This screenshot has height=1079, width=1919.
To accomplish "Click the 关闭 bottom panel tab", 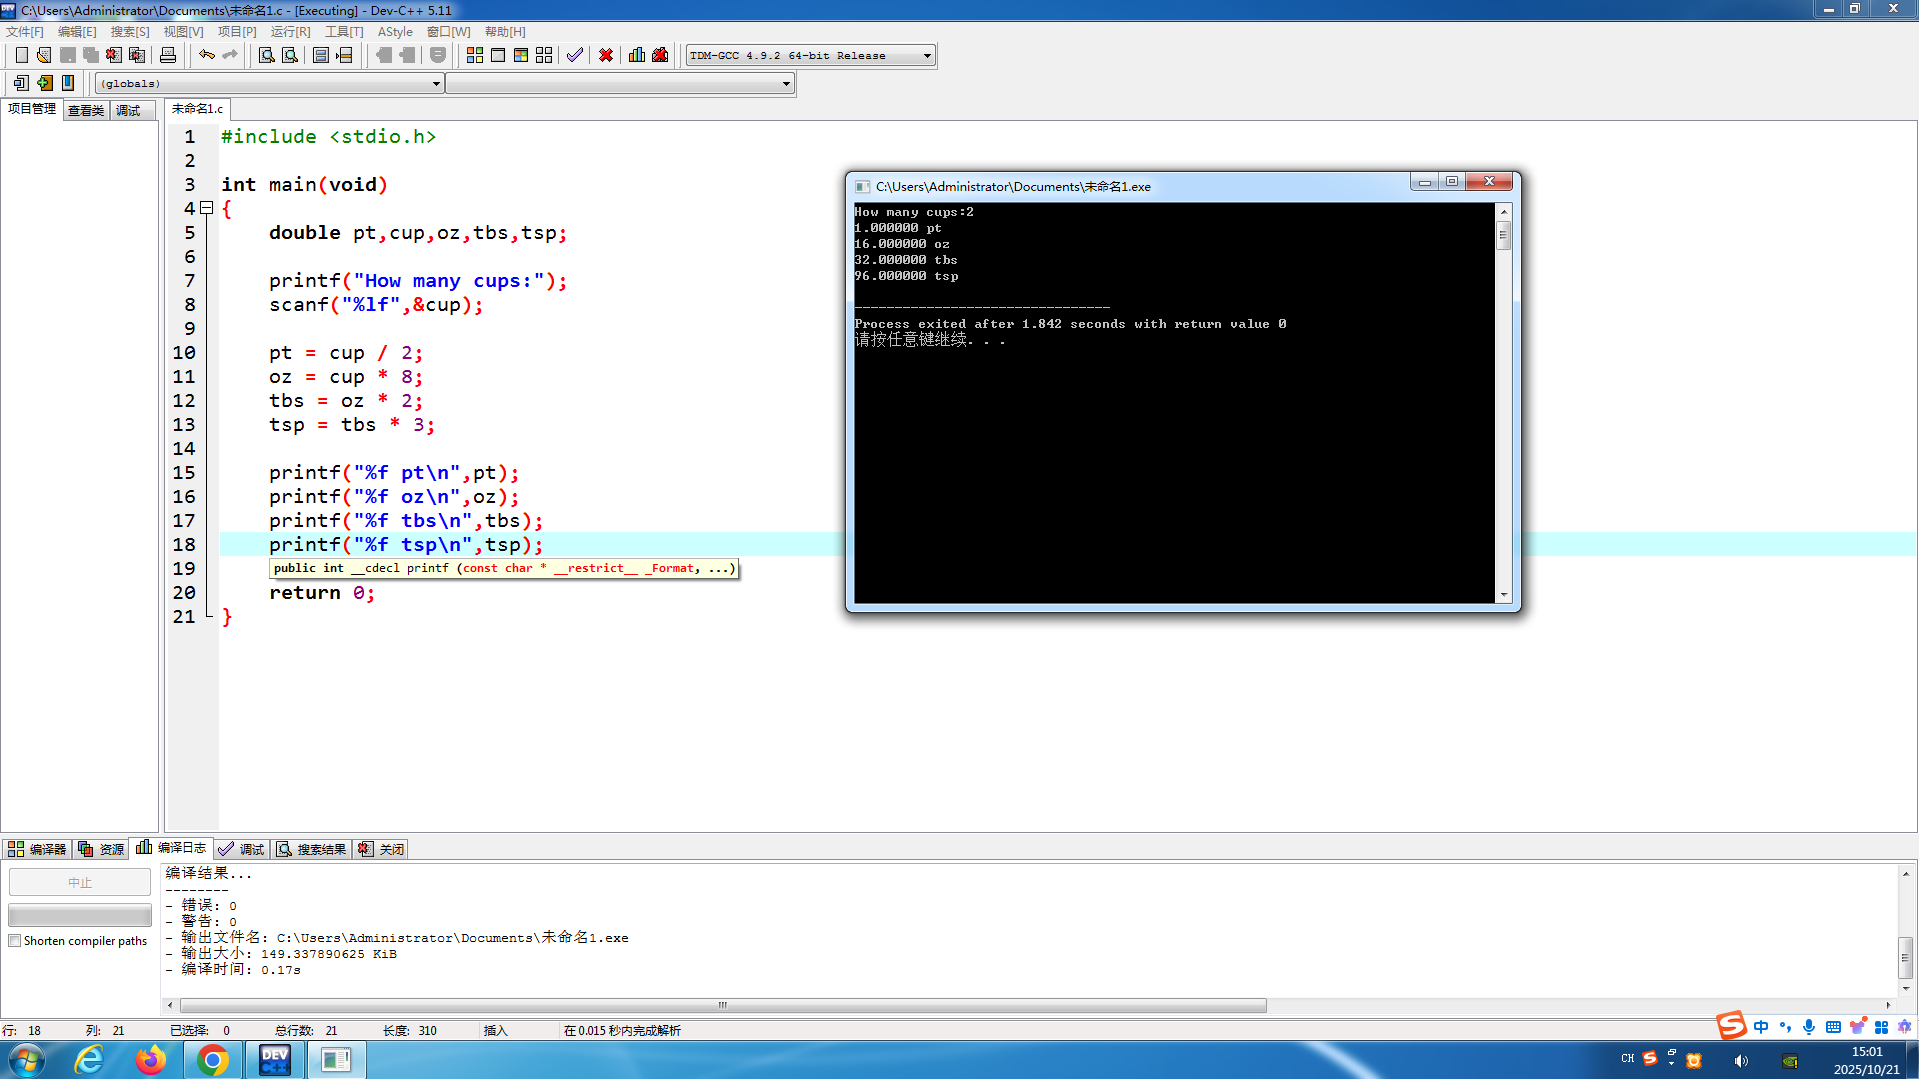I will point(381,849).
